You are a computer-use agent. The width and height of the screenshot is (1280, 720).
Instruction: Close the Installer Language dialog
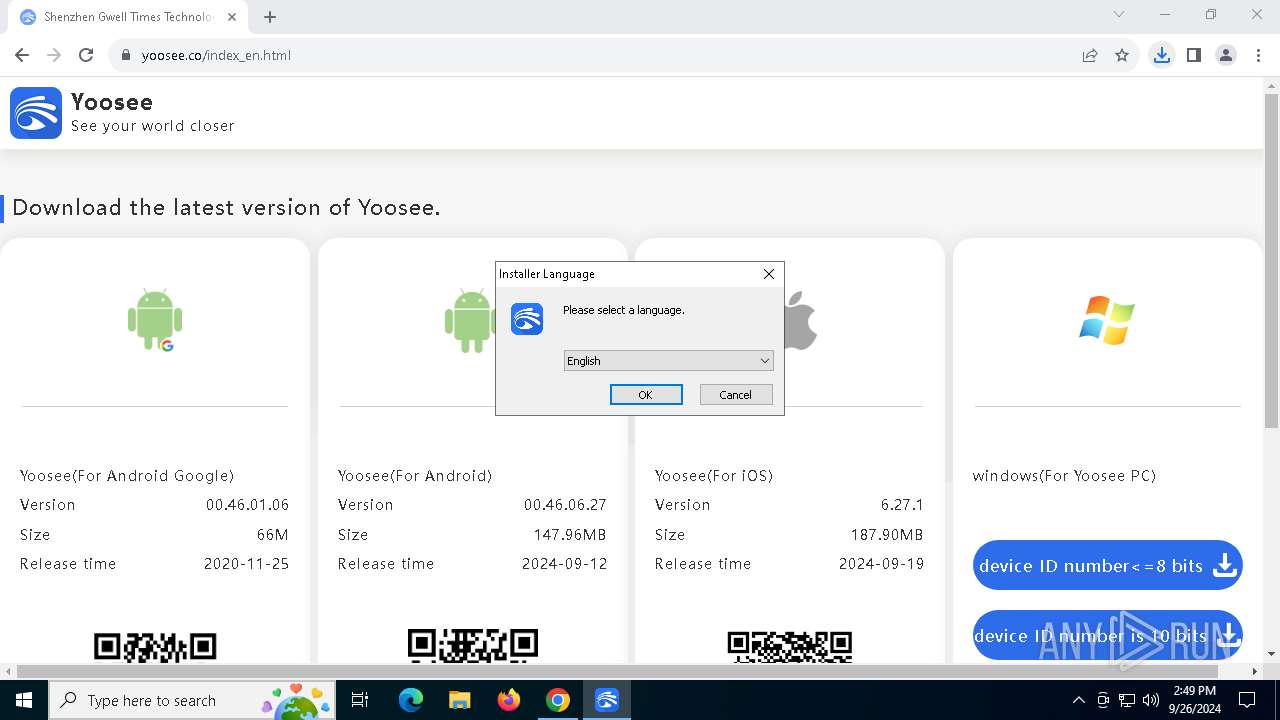769,274
